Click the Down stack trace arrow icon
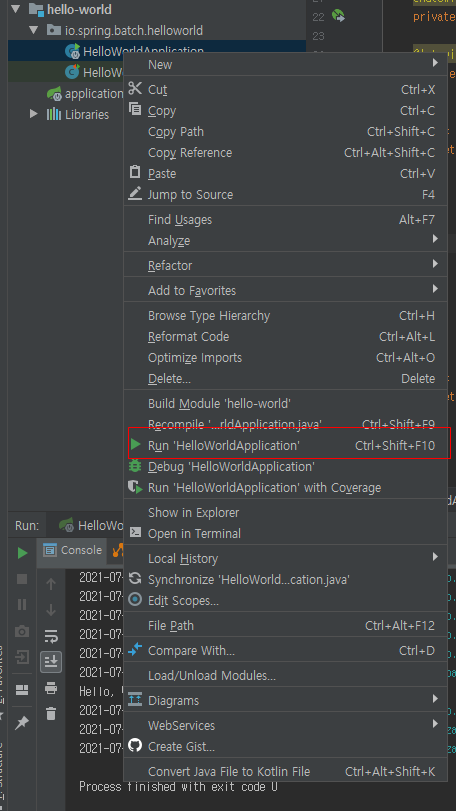Viewport: 456px width, 811px height. [51, 610]
